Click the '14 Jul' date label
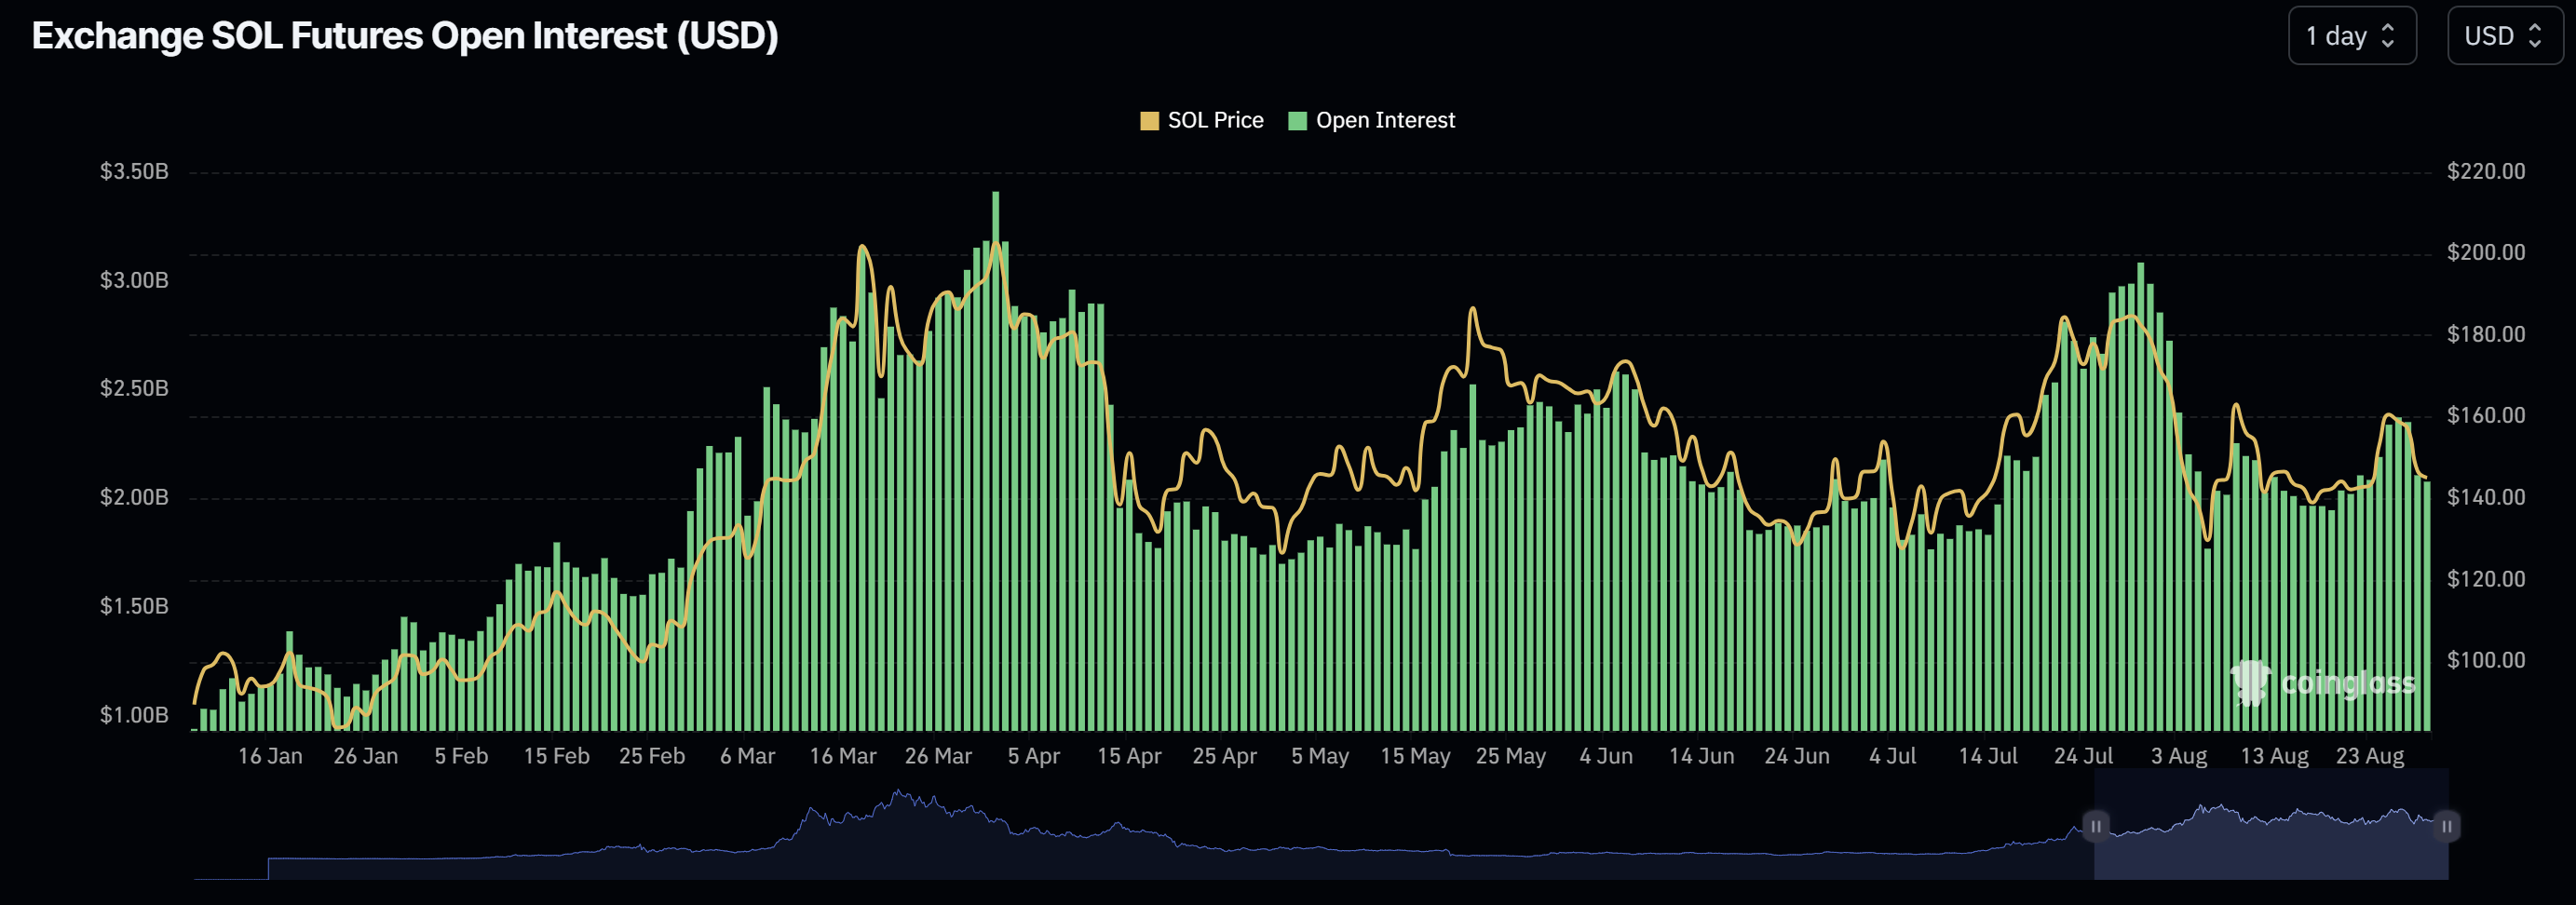2576x905 pixels. [x=1988, y=756]
